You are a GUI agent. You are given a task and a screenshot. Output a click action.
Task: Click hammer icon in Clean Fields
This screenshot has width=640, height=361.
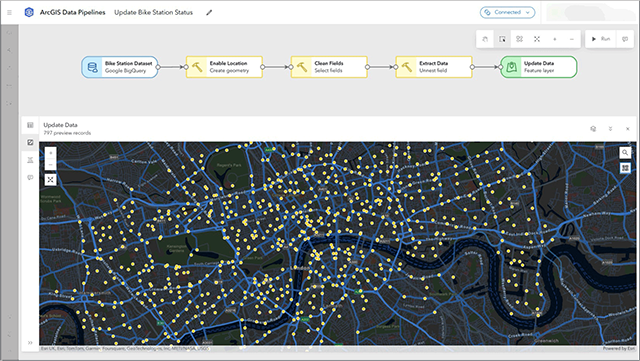pos(302,67)
